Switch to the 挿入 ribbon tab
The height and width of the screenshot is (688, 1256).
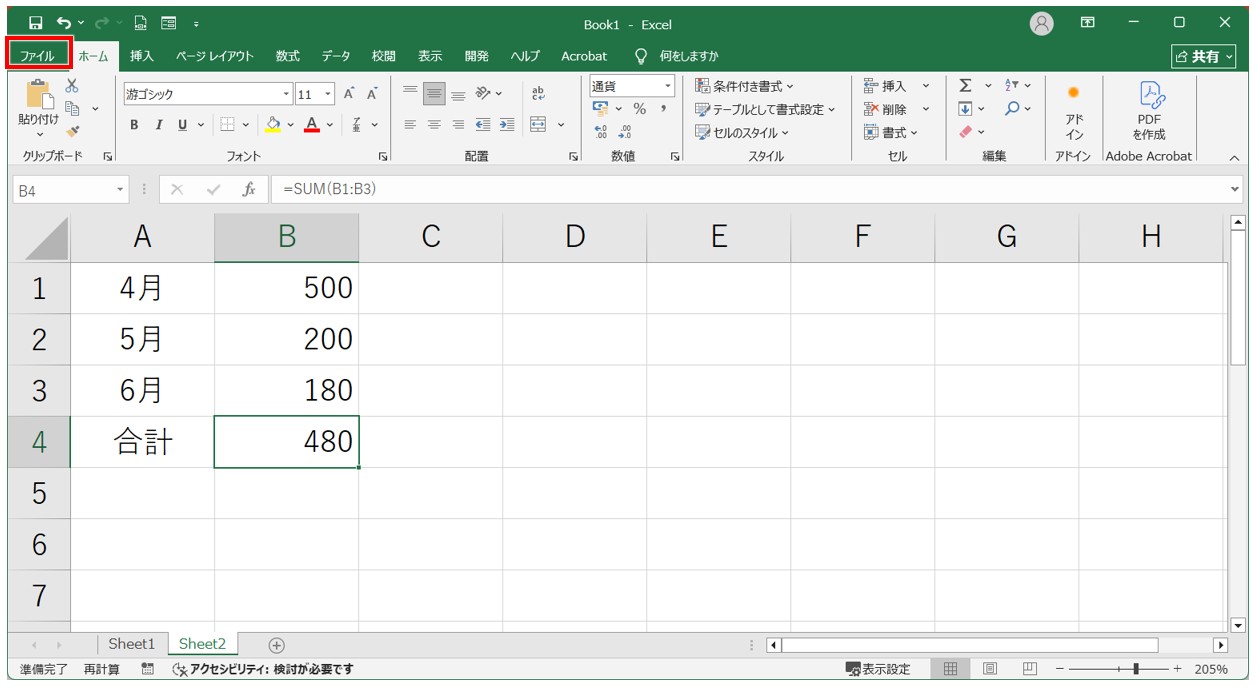[142, 56]
